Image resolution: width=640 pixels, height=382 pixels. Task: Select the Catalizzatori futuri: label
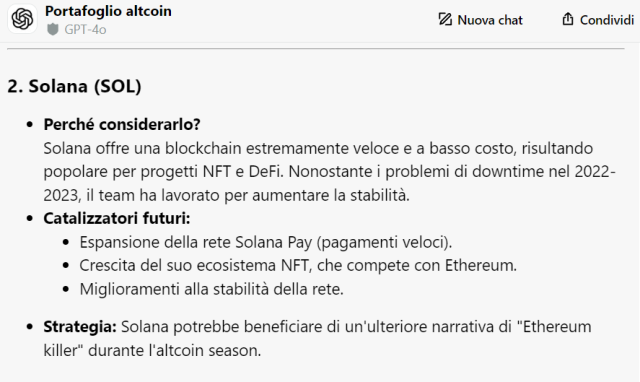click(x=117, y=218)
